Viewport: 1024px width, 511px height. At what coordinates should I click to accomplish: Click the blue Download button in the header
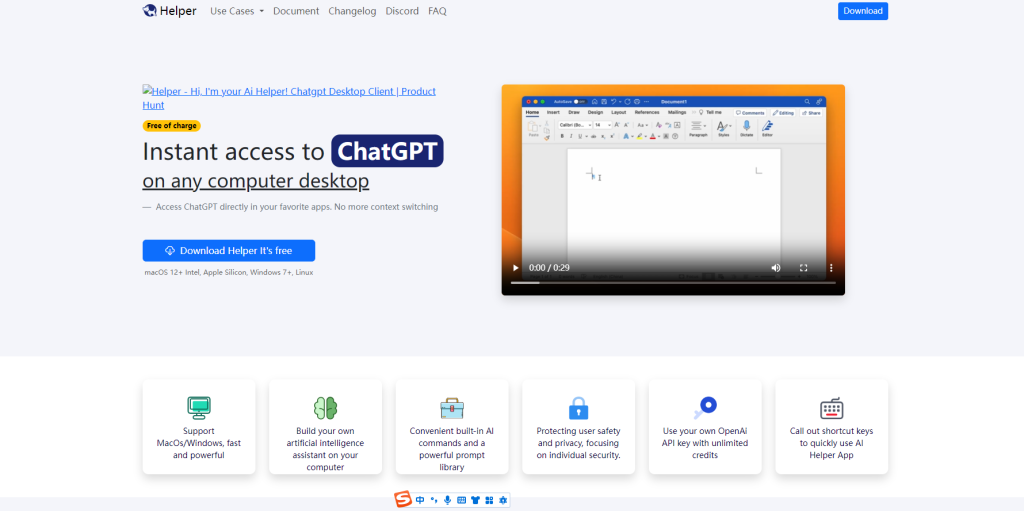(x=863, y=11)
